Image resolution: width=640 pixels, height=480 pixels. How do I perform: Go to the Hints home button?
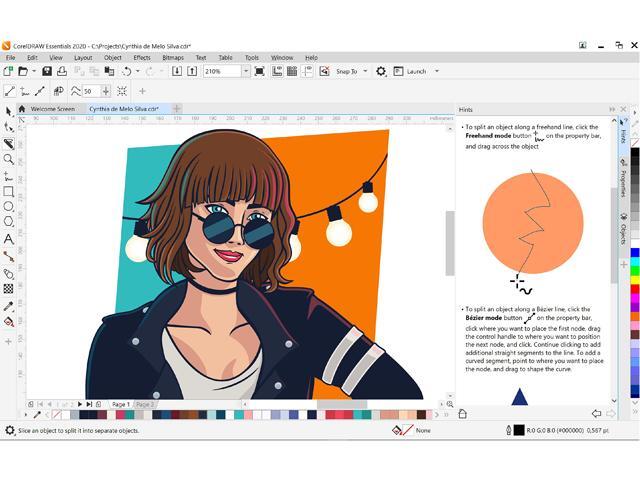(462, 414)
